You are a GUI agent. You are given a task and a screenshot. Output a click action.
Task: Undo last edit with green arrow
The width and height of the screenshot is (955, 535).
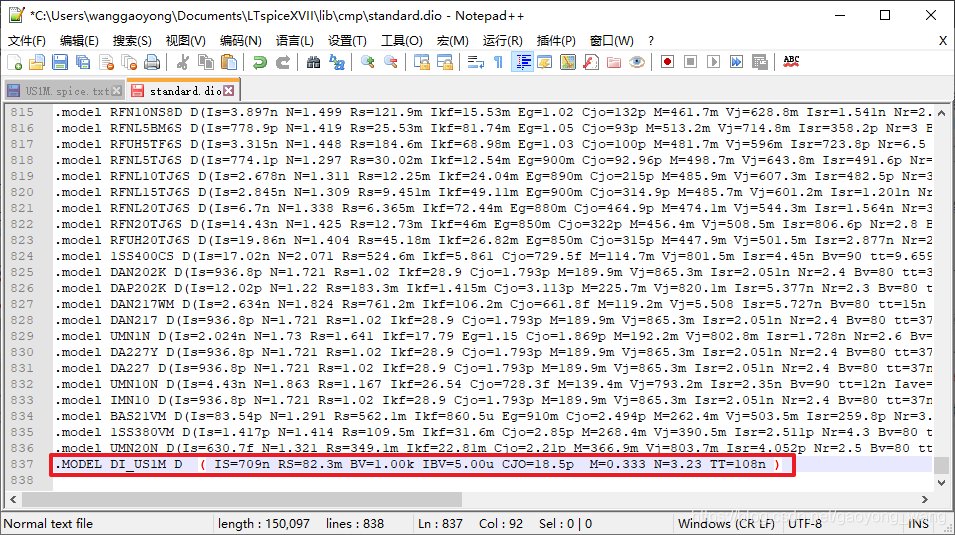click(260, 62)
